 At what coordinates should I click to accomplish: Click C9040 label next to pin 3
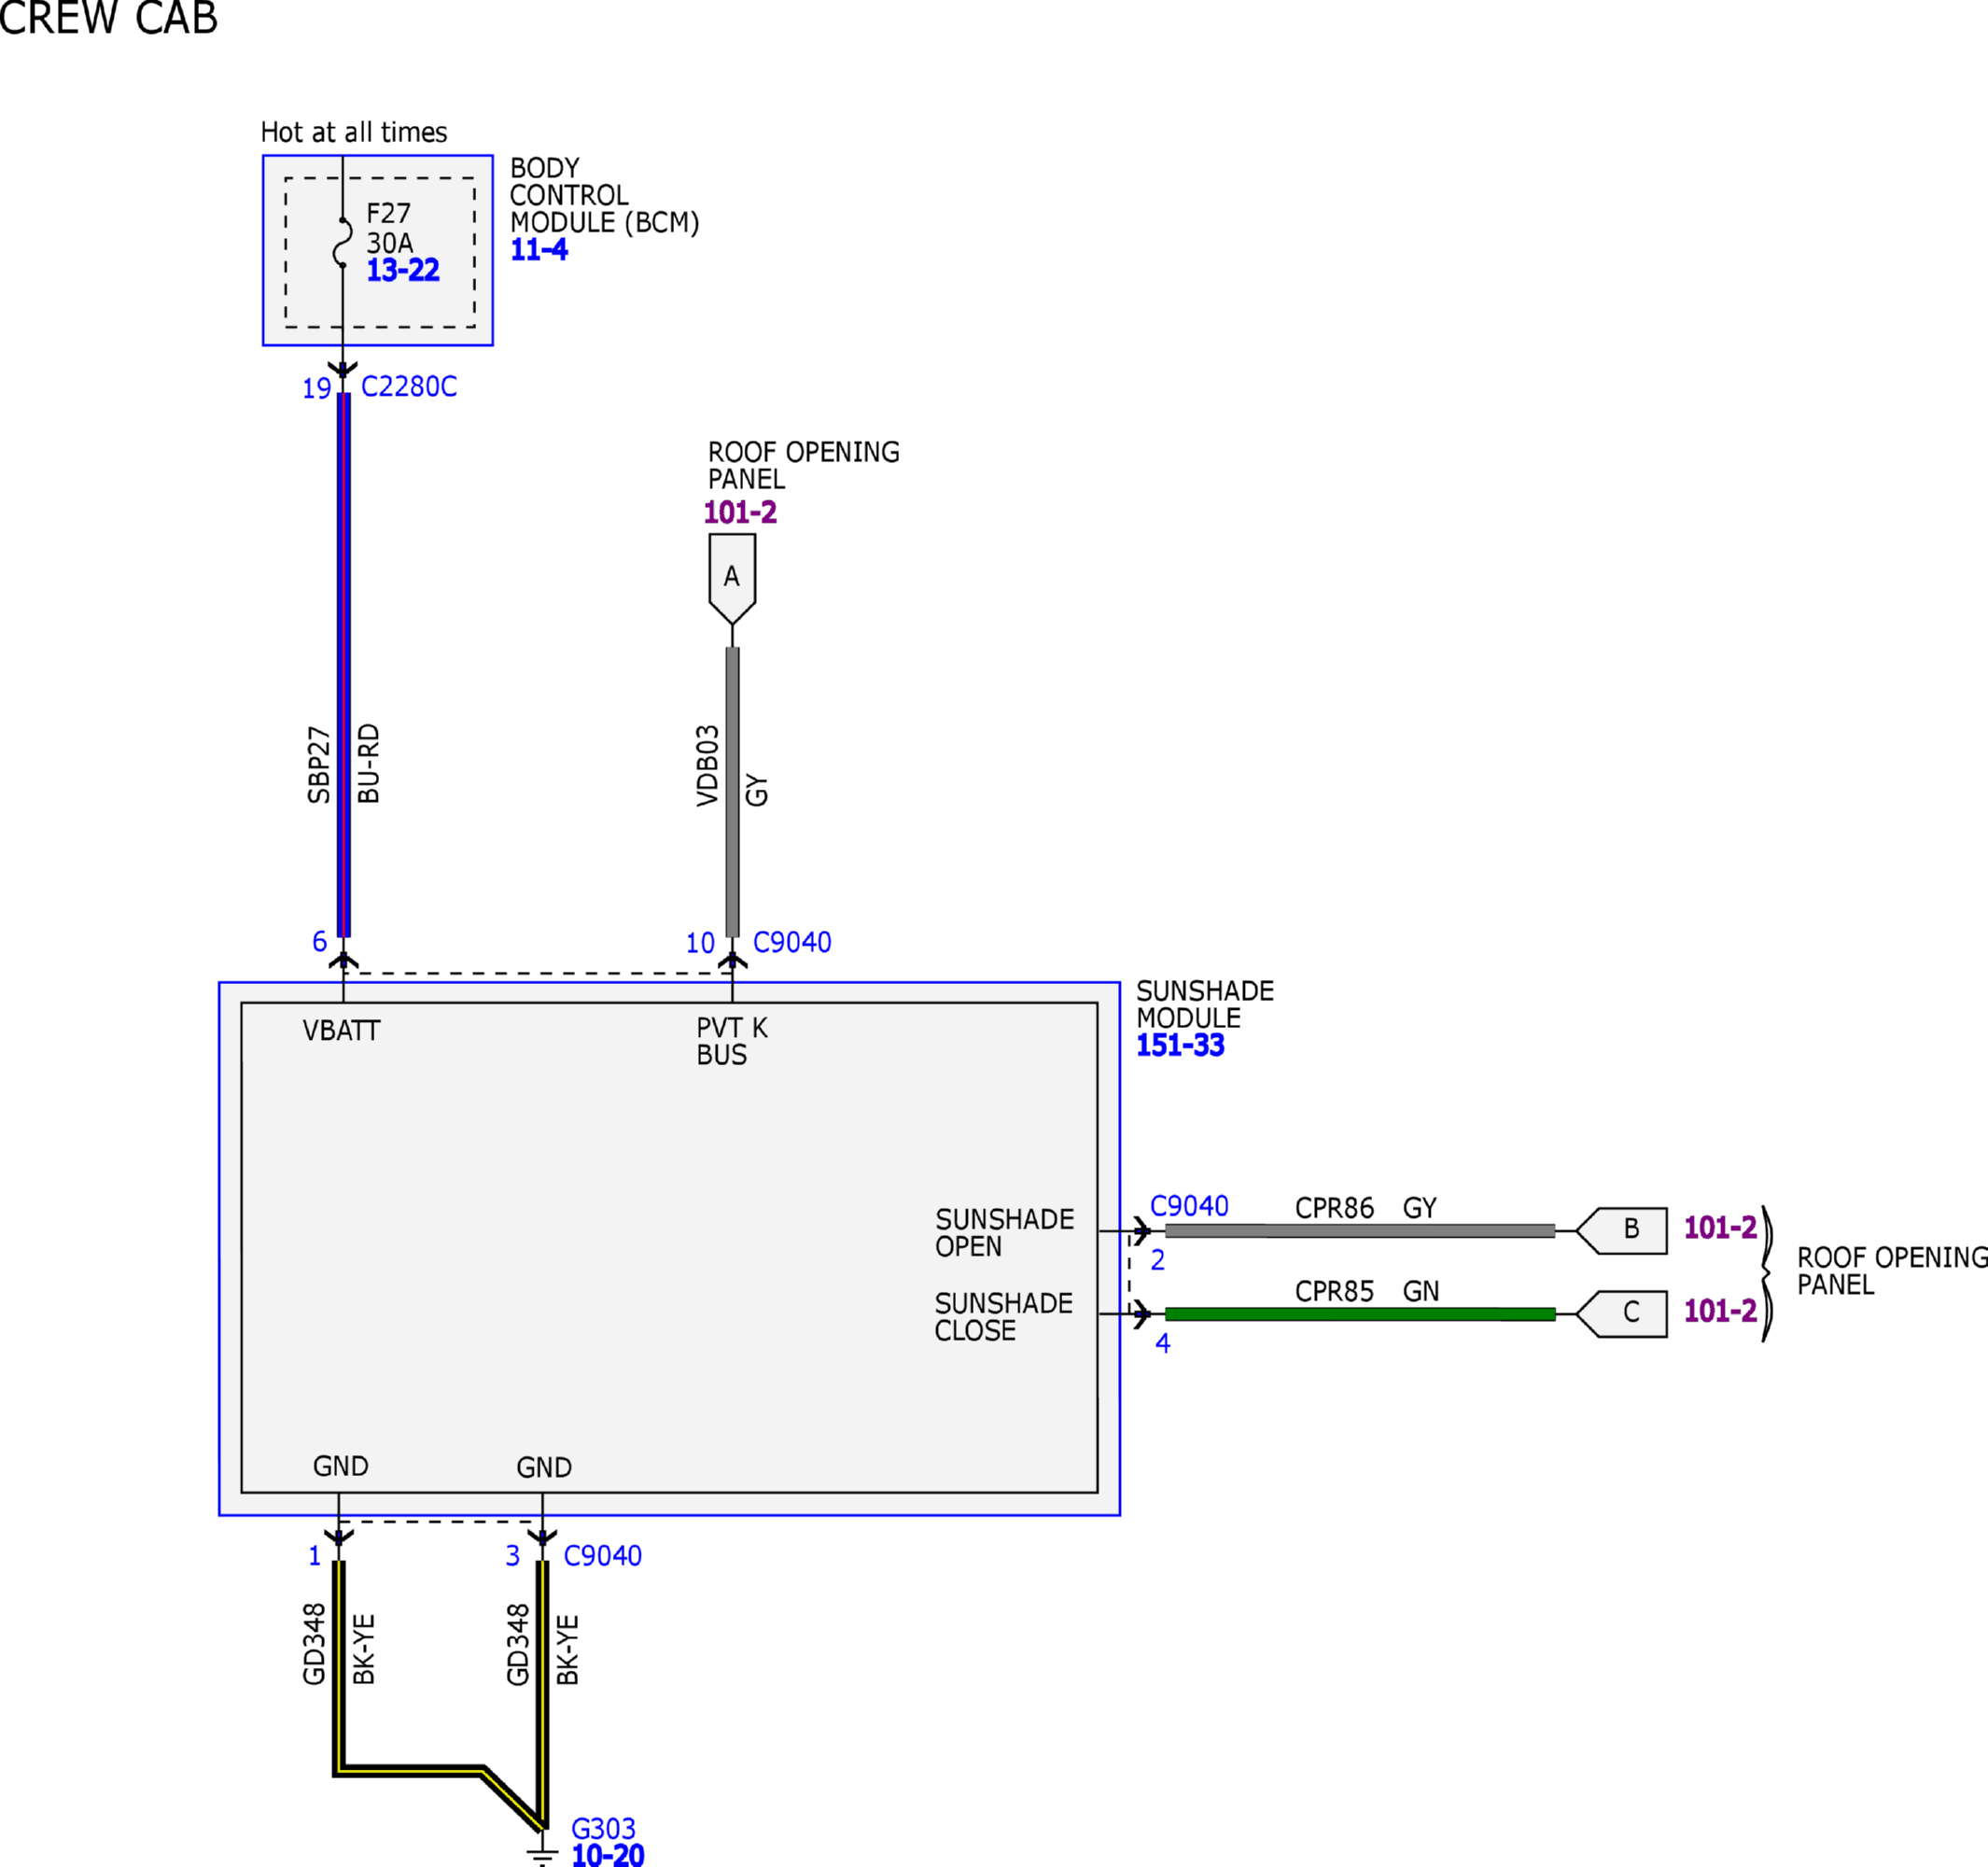(603, 1556)
